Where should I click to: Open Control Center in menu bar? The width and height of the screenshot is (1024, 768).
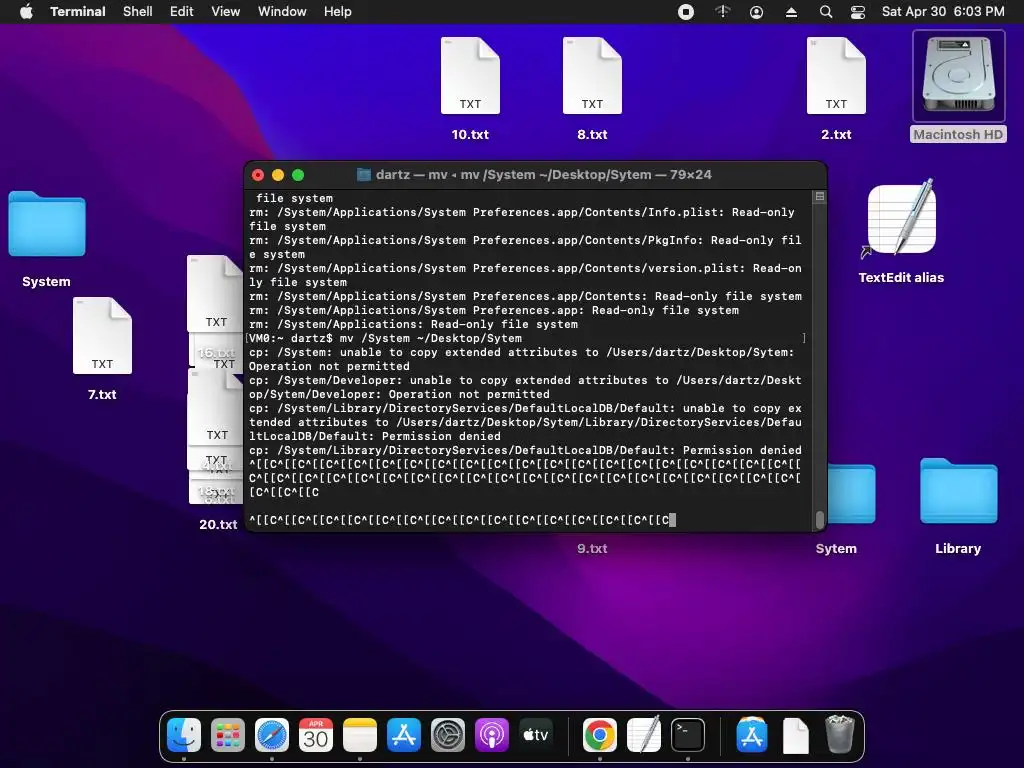pyautogui.click(x=857, y=12)
